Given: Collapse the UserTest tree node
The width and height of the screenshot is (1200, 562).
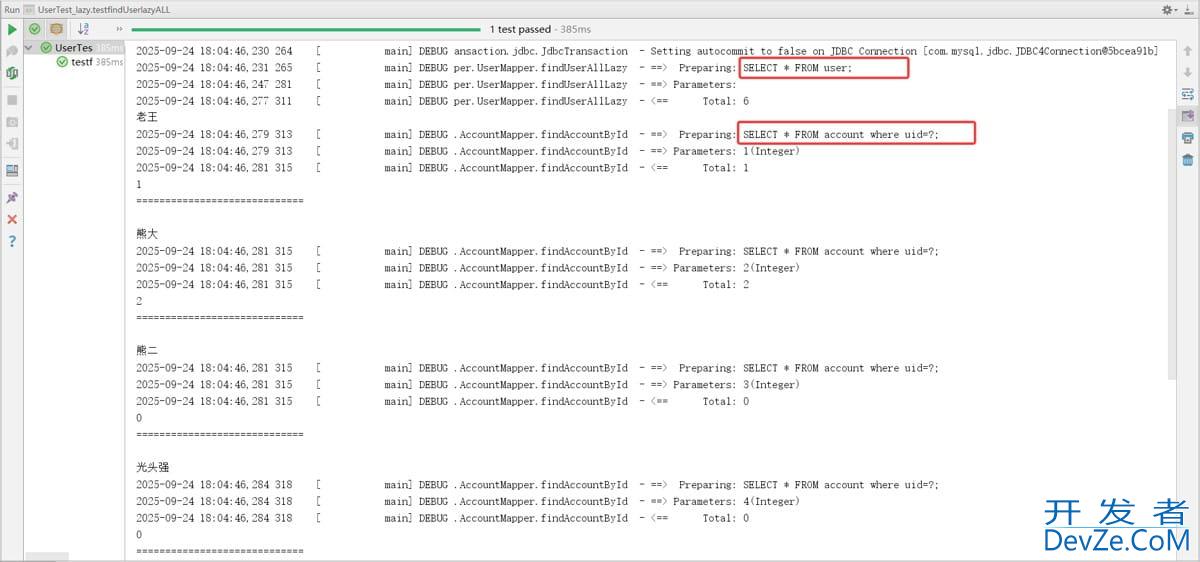Looking at the screenshot, I should [30, 47].
